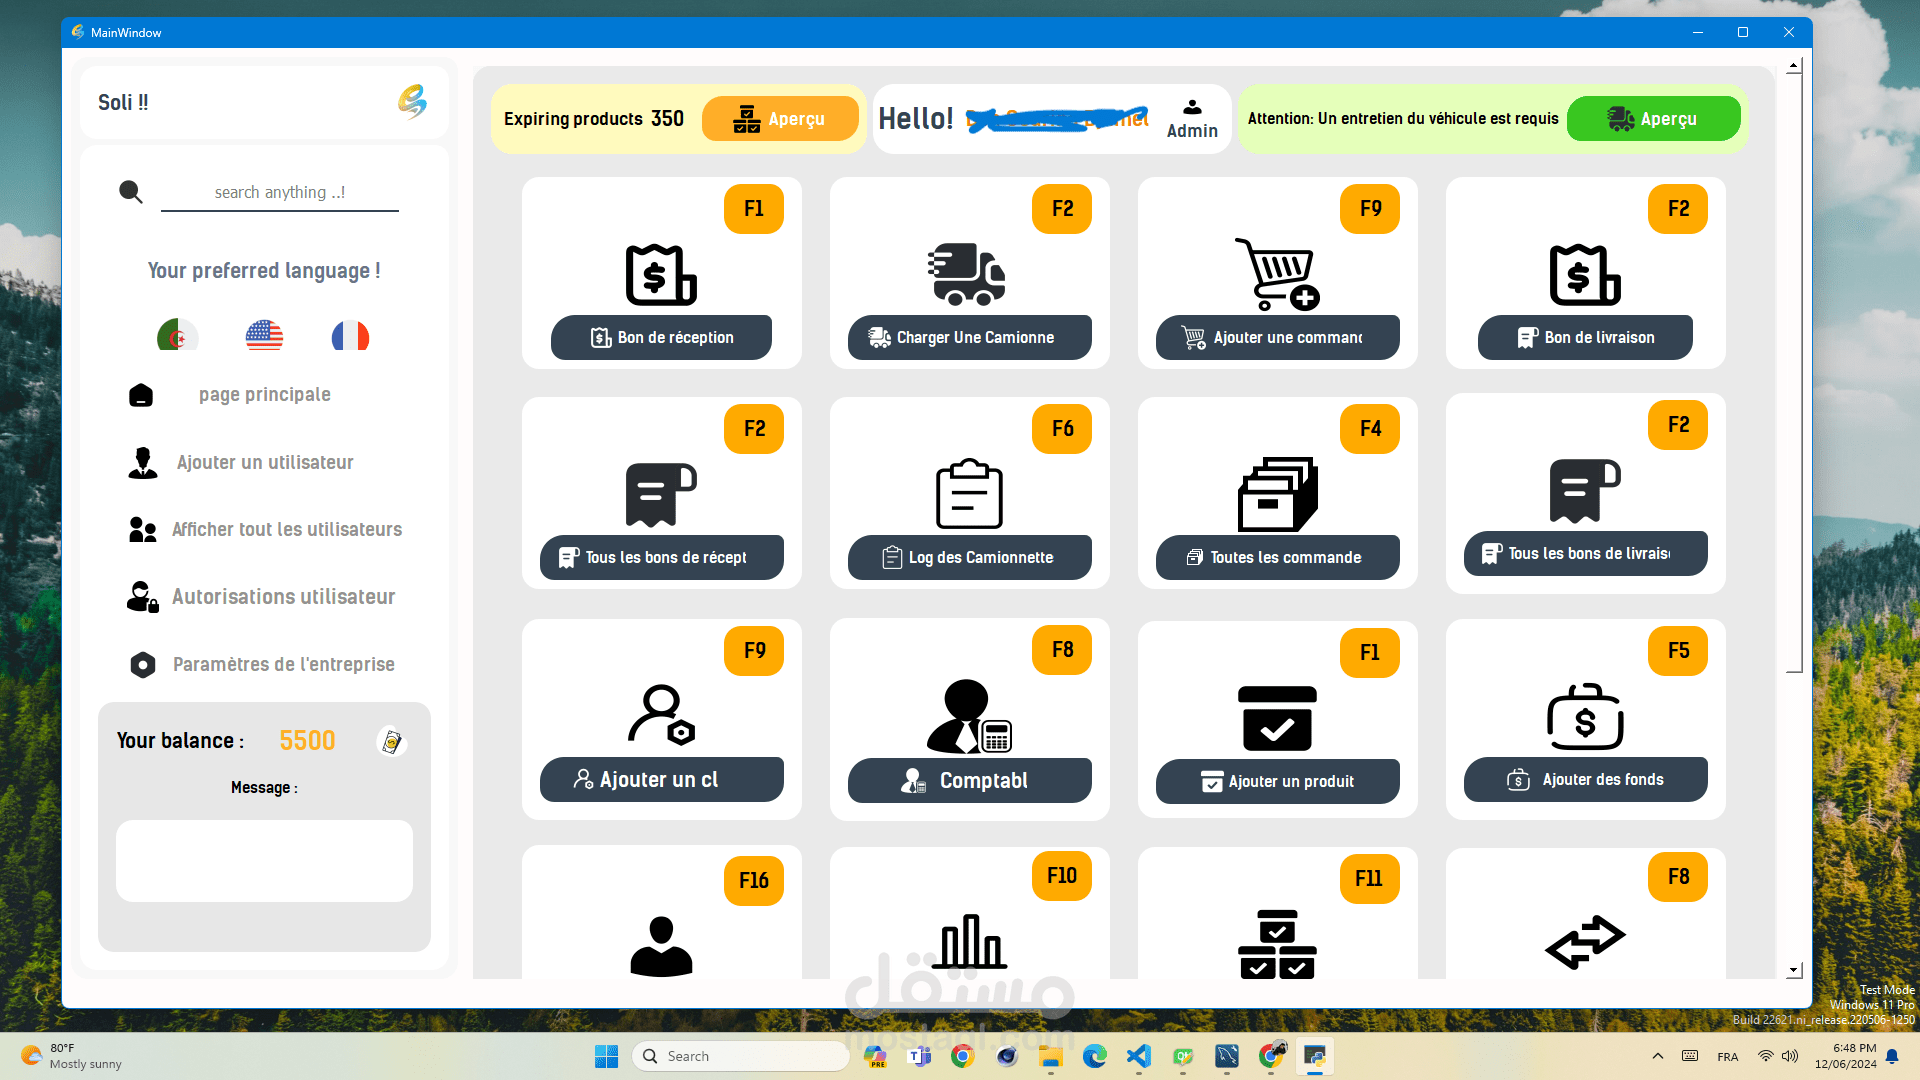The height and width of the screenshot is (1080, 1920).
Task: Click orange Aperçu expiring products button
Action: click(x=780, y=119)
